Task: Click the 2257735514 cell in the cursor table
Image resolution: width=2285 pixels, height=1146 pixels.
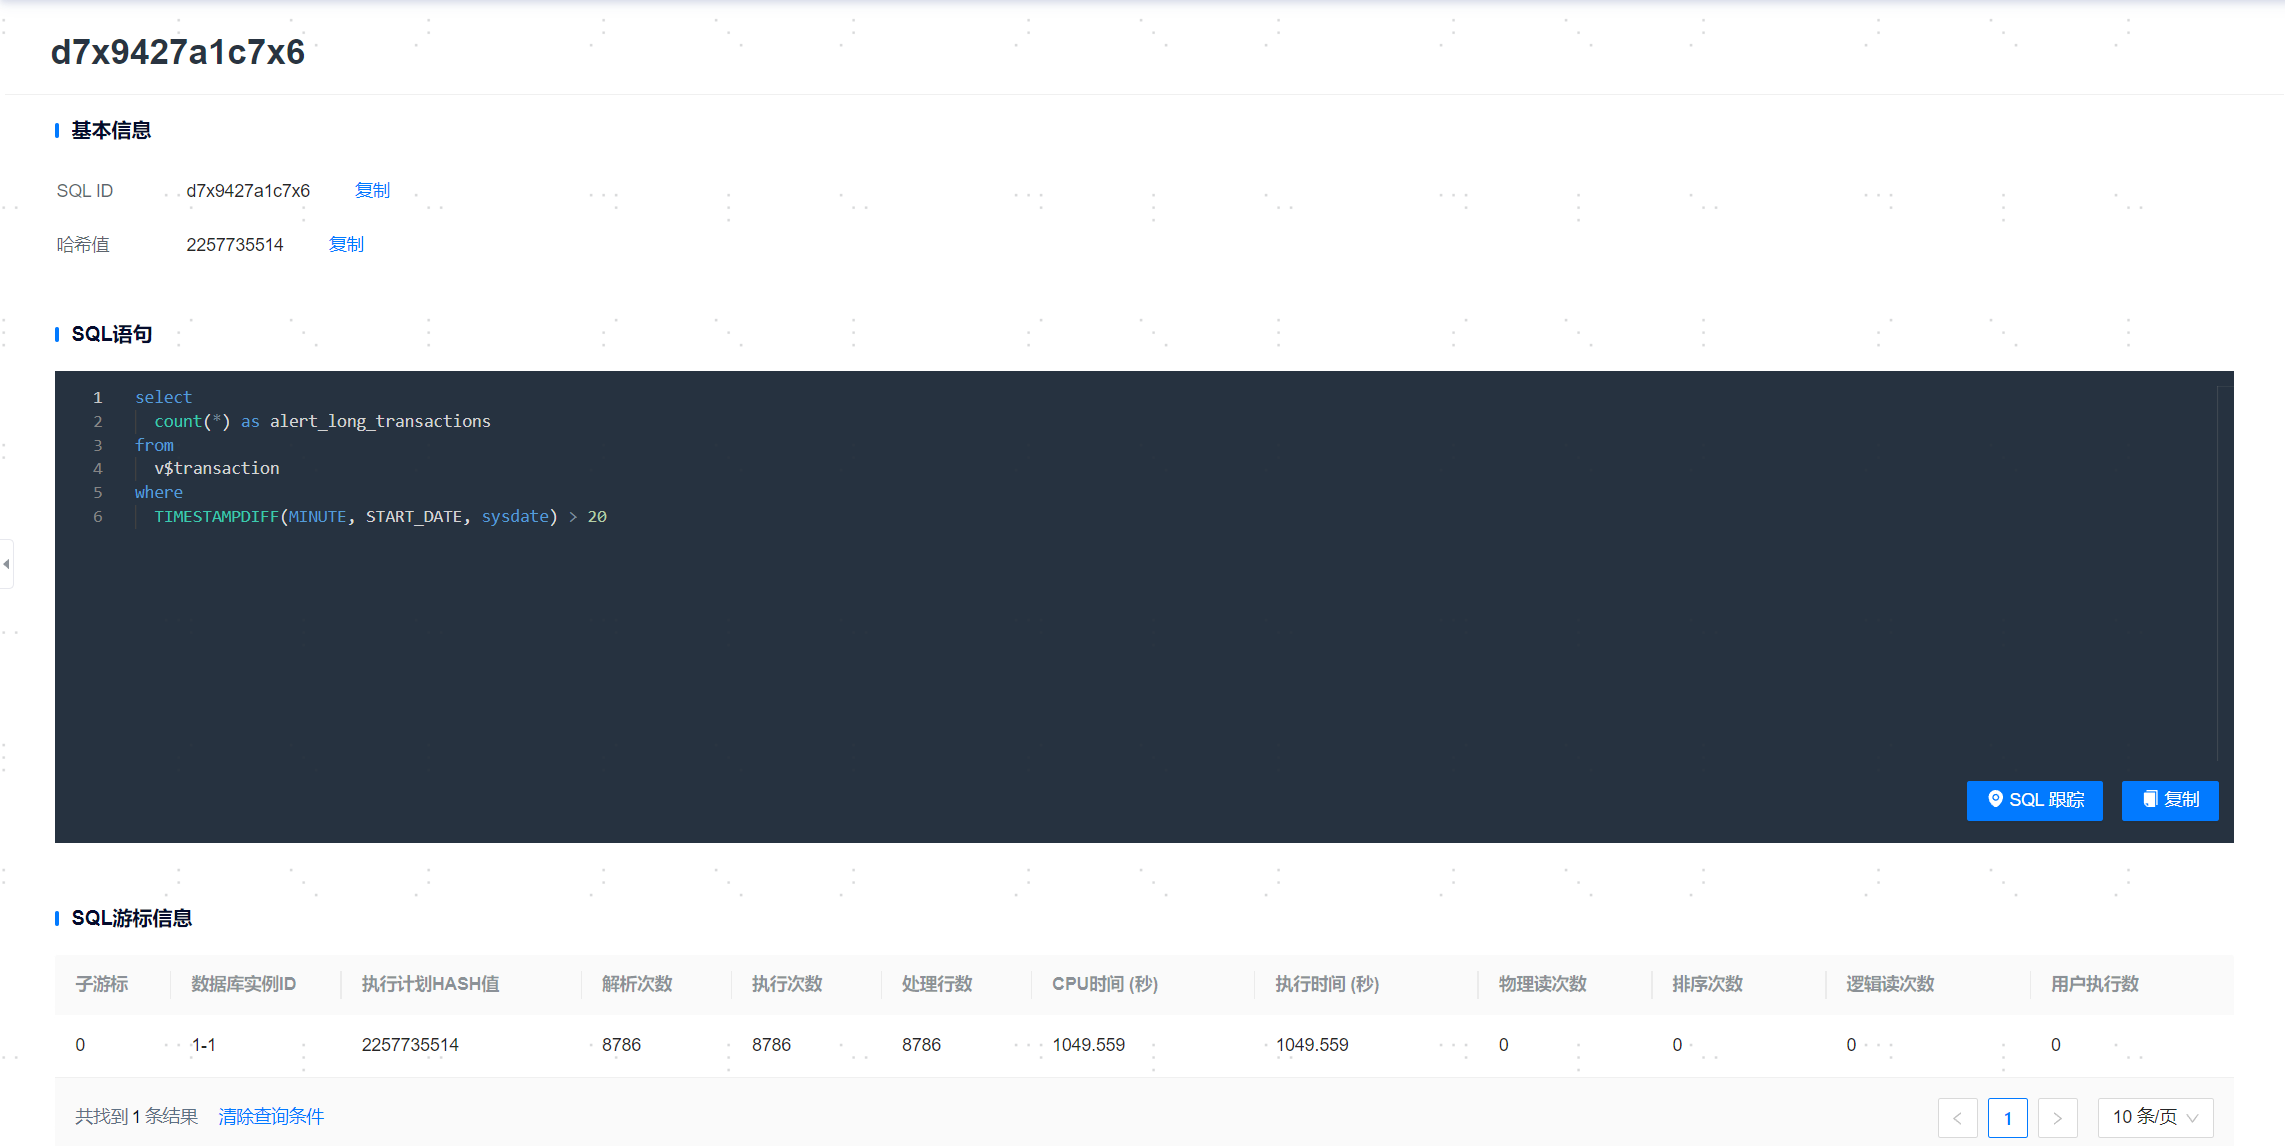Action: coord(410,1045)
